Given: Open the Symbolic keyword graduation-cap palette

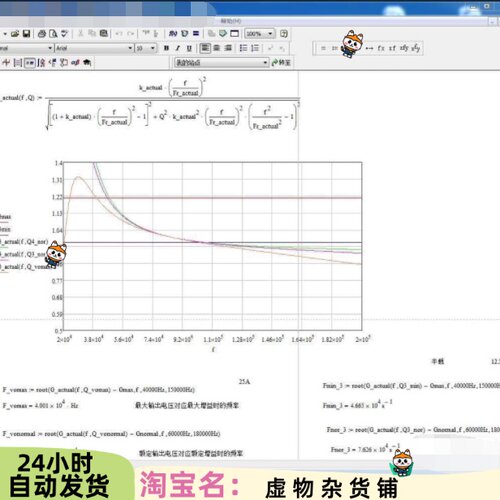Looking at the screenshot, I should pyautogui.click(x=87, y=63).
